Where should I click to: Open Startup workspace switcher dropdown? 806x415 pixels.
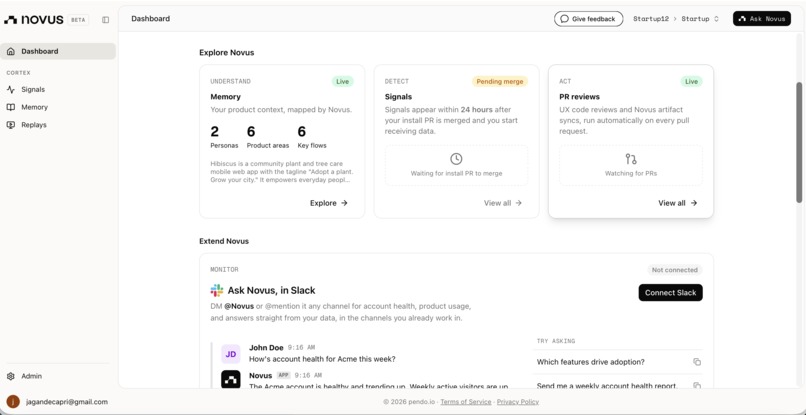[700, 19]
